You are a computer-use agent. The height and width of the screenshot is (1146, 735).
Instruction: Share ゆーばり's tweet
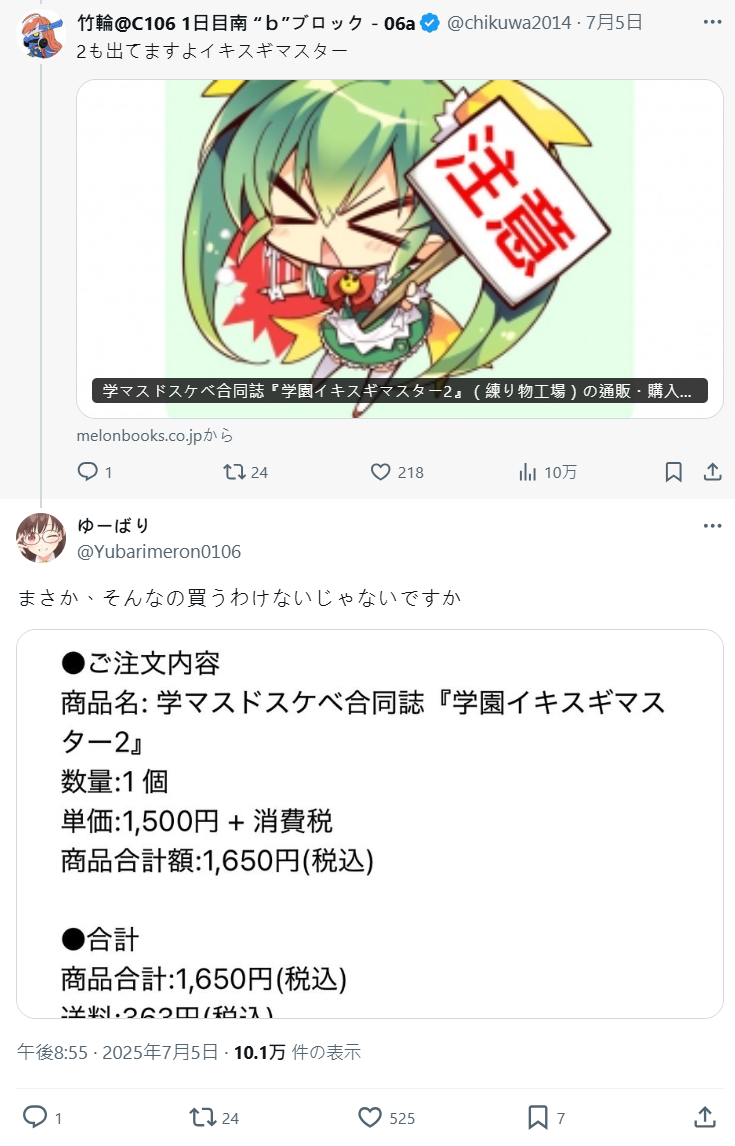704,1117
